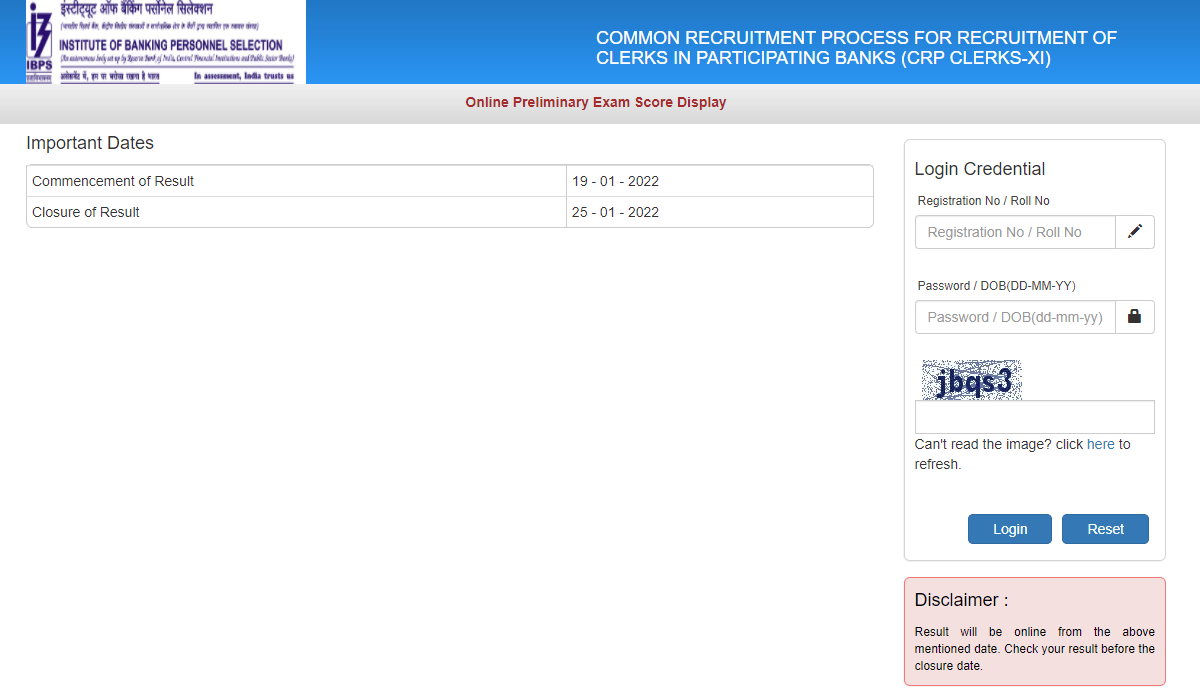Click the 'Online Preliminary Exam Score Display' heading
The height and width of the screenshot is (698, 1200).
(x=596, y=102)
